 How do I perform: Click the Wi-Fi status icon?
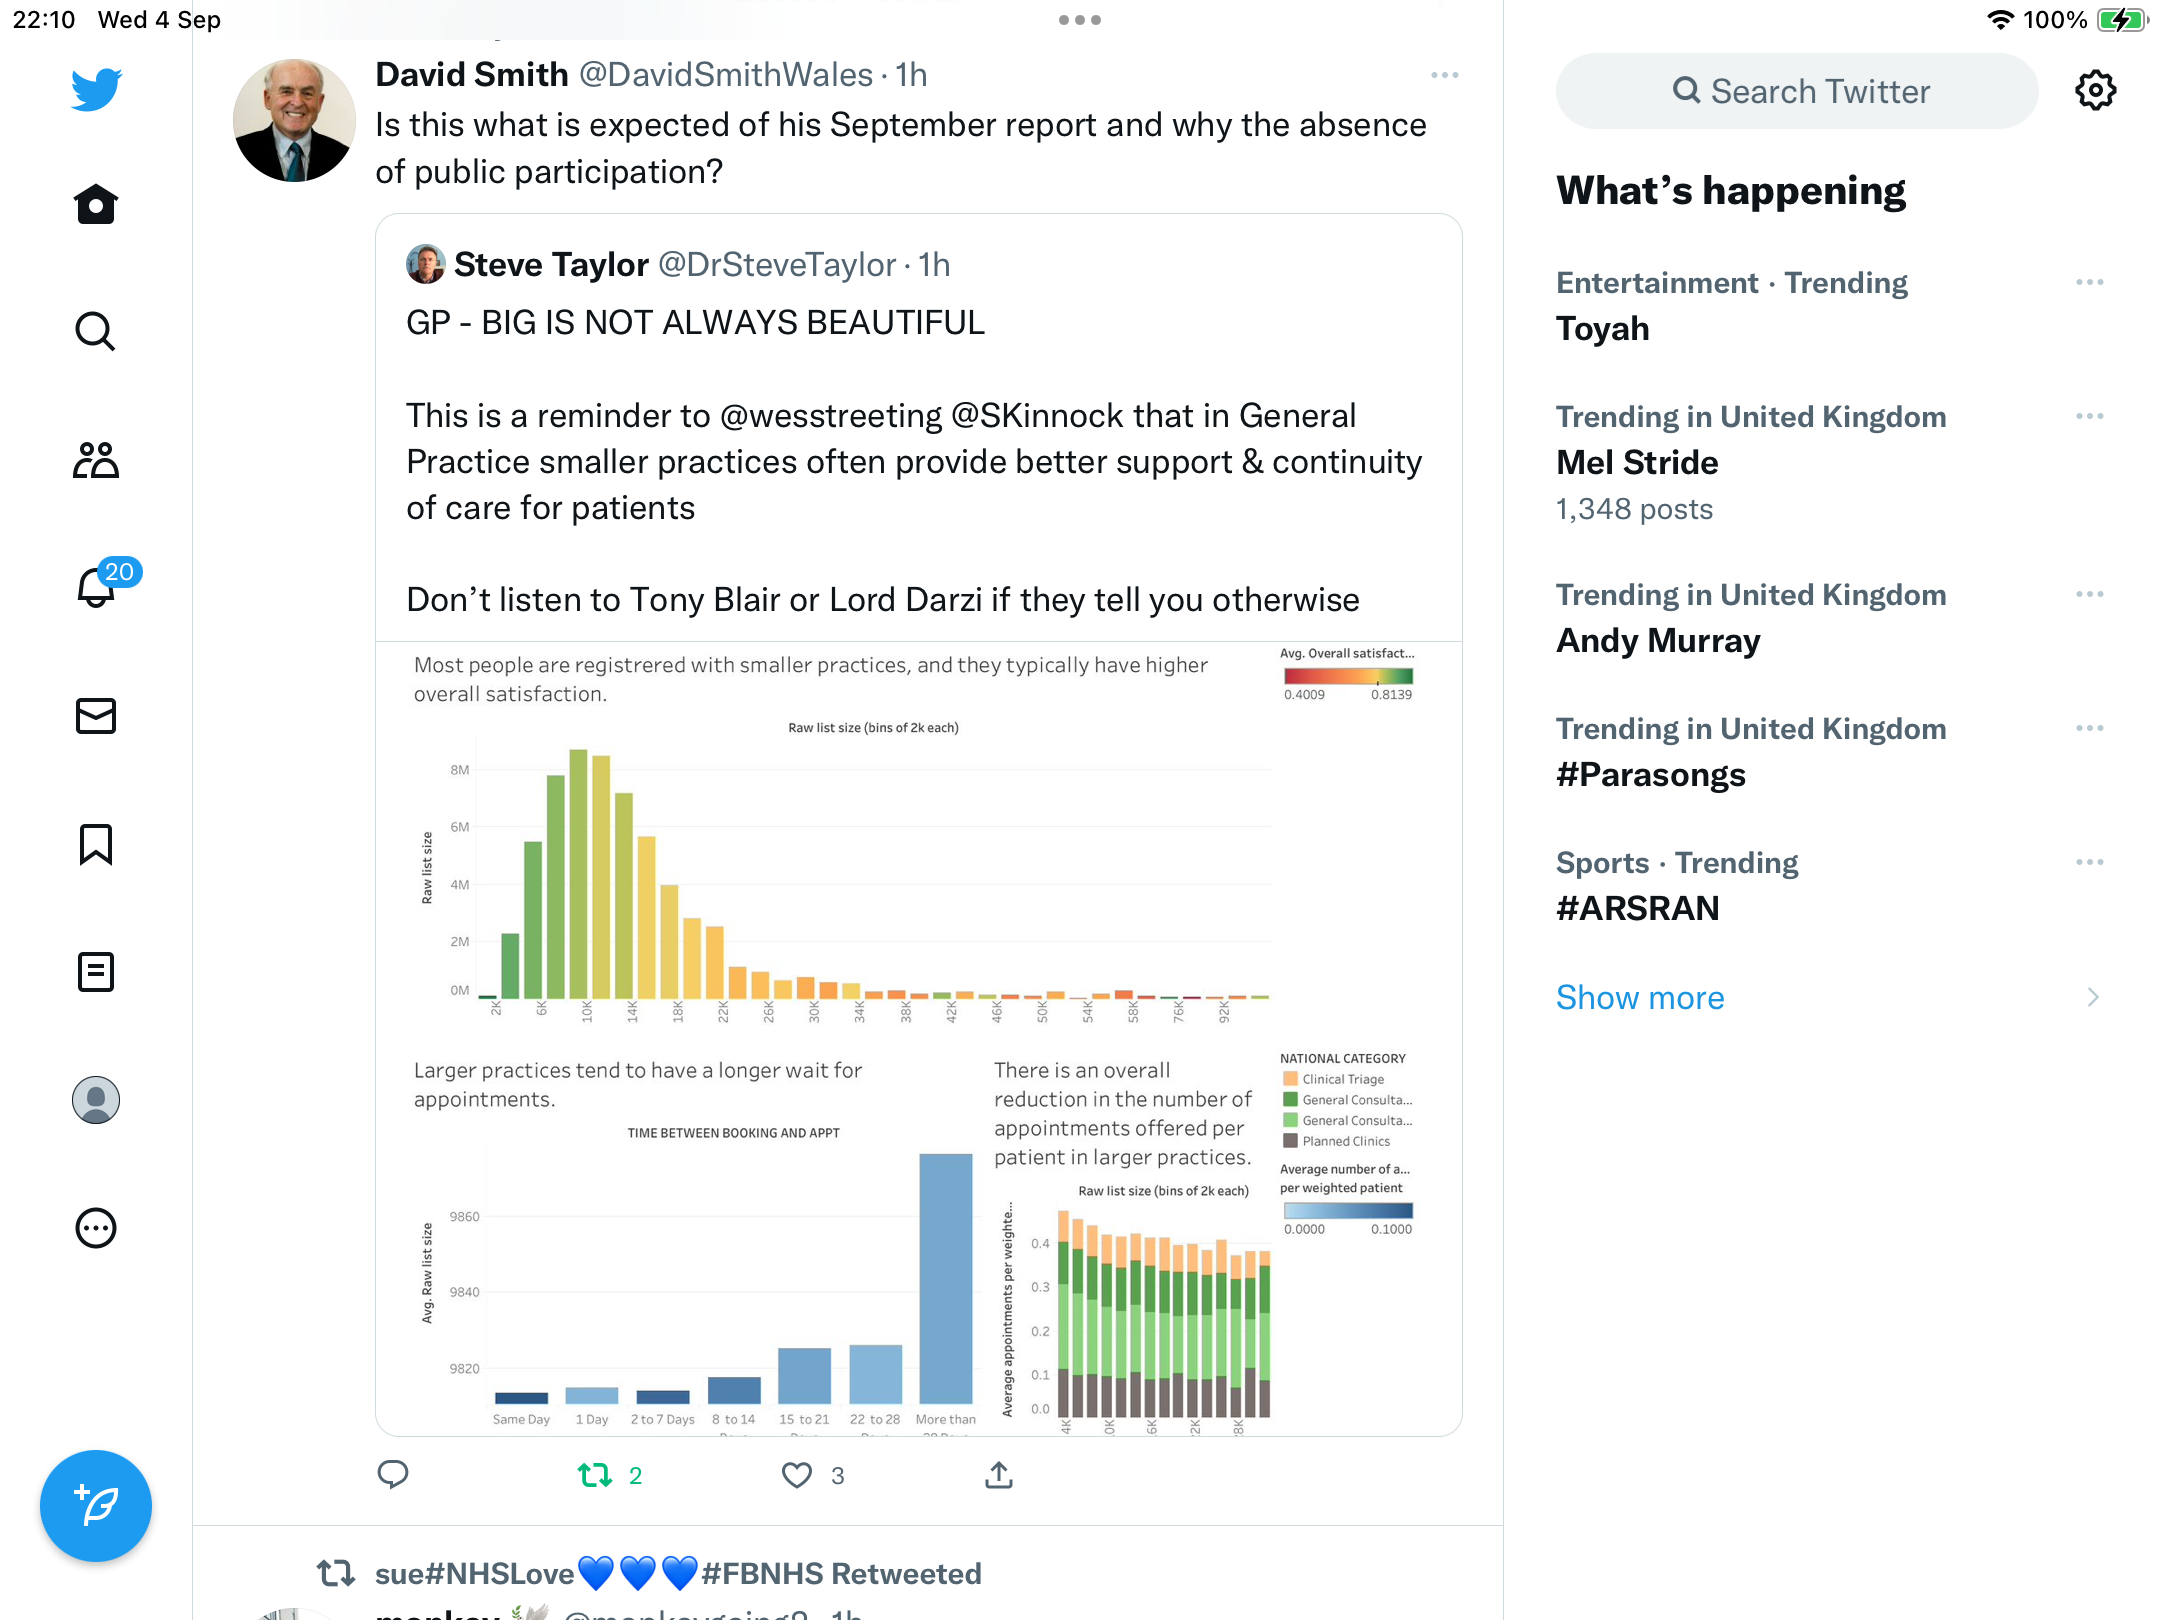coord(2000,19)
